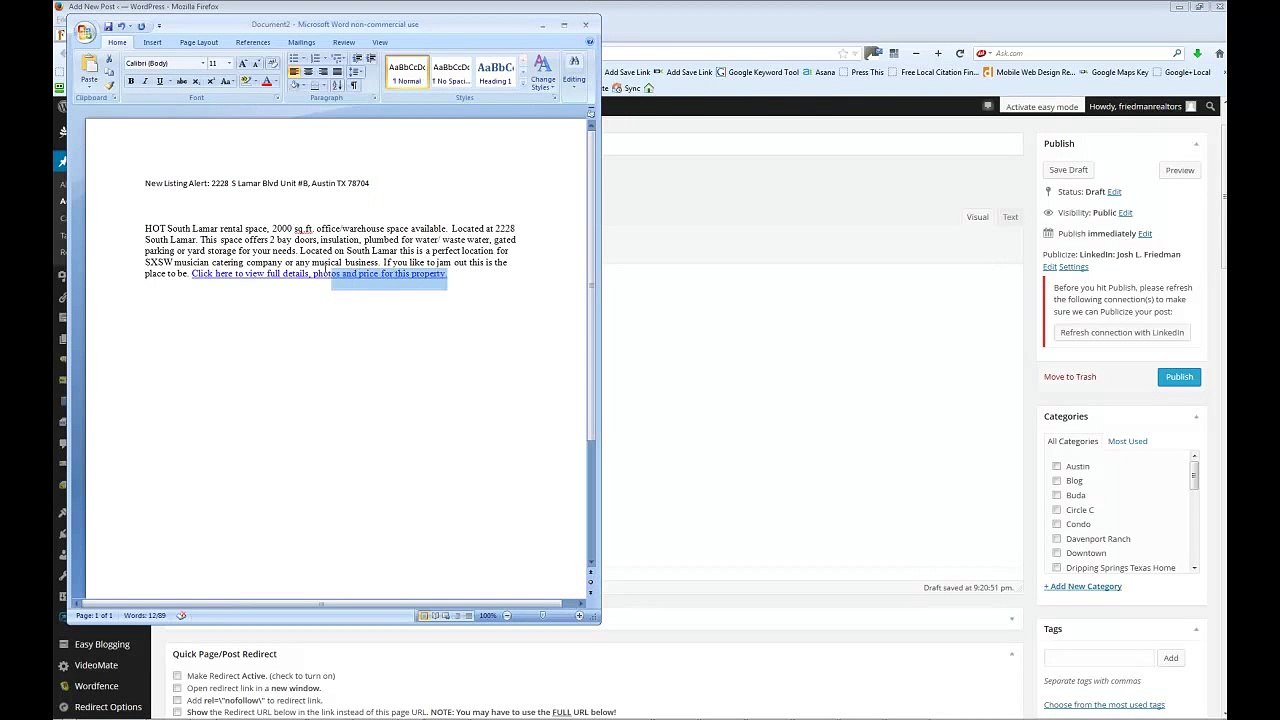Open the font size dropdown showing 11
1280x720 pixels.
pyautogui.click(x=229, y=63)
